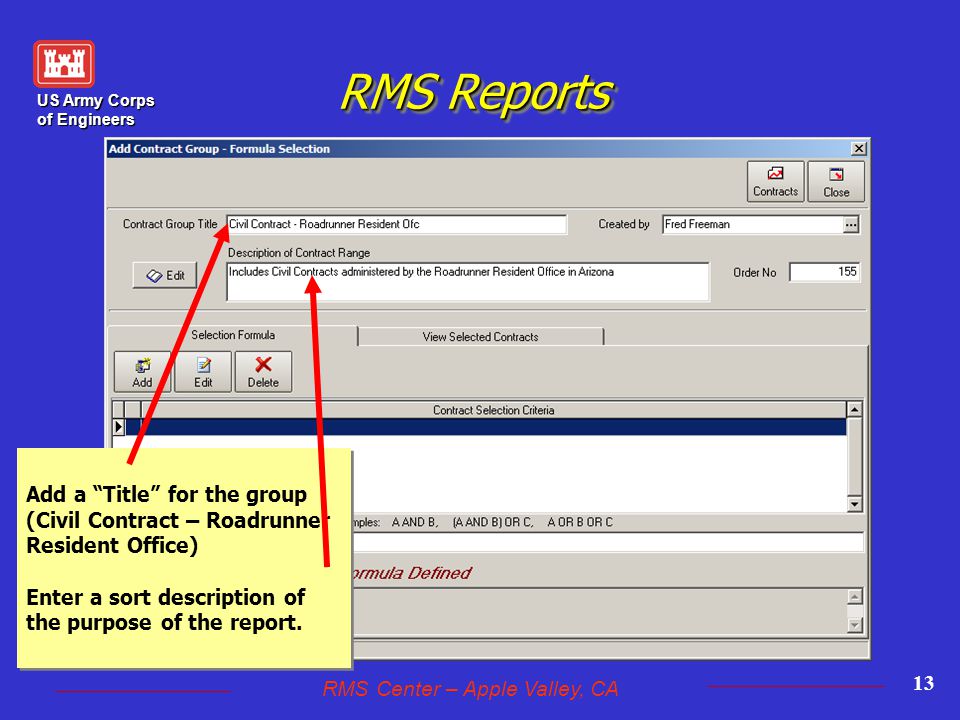Switch to the View Selected Contracts tab
The width and height of the screenshot is (960, 720).
click(481, 337)
